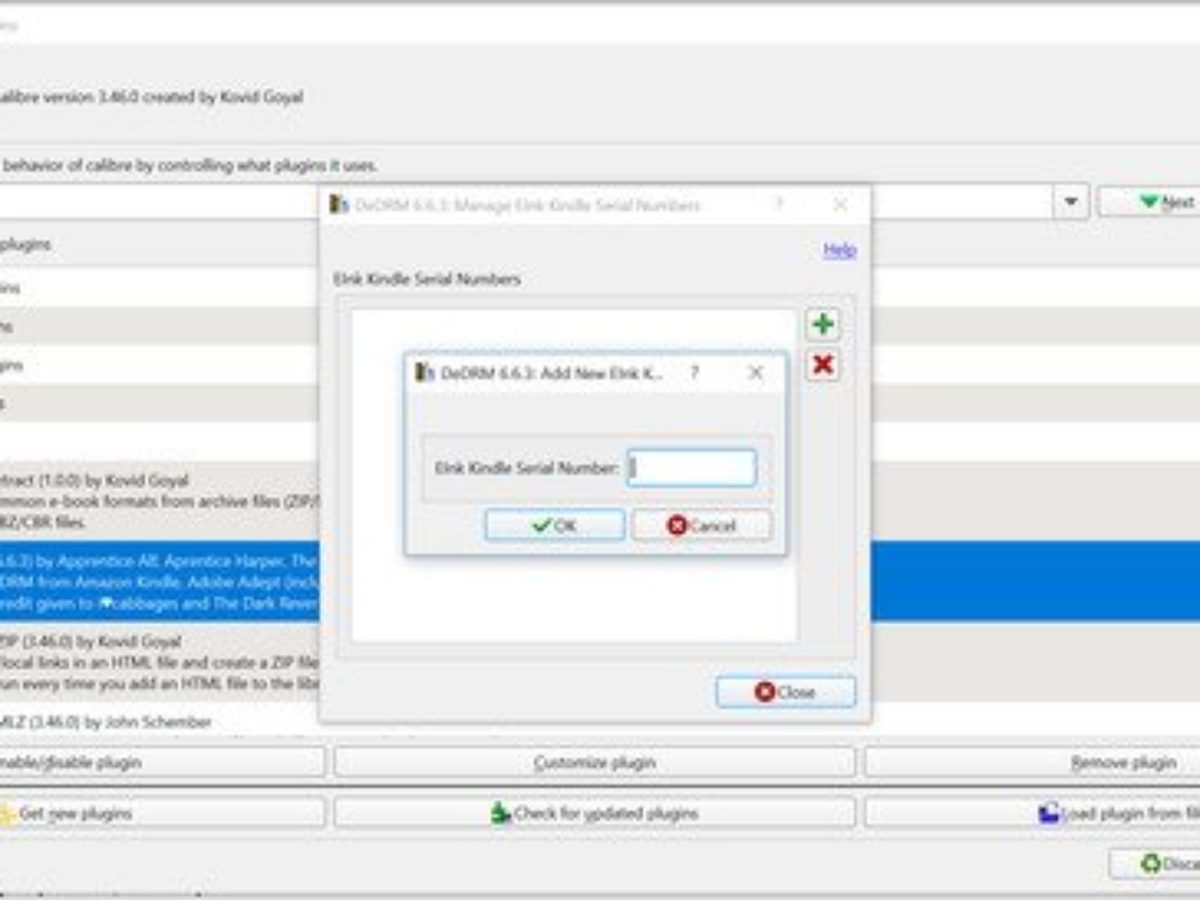Select the Extract (1.0.0) by Kovid Goyal plugin

159,501
